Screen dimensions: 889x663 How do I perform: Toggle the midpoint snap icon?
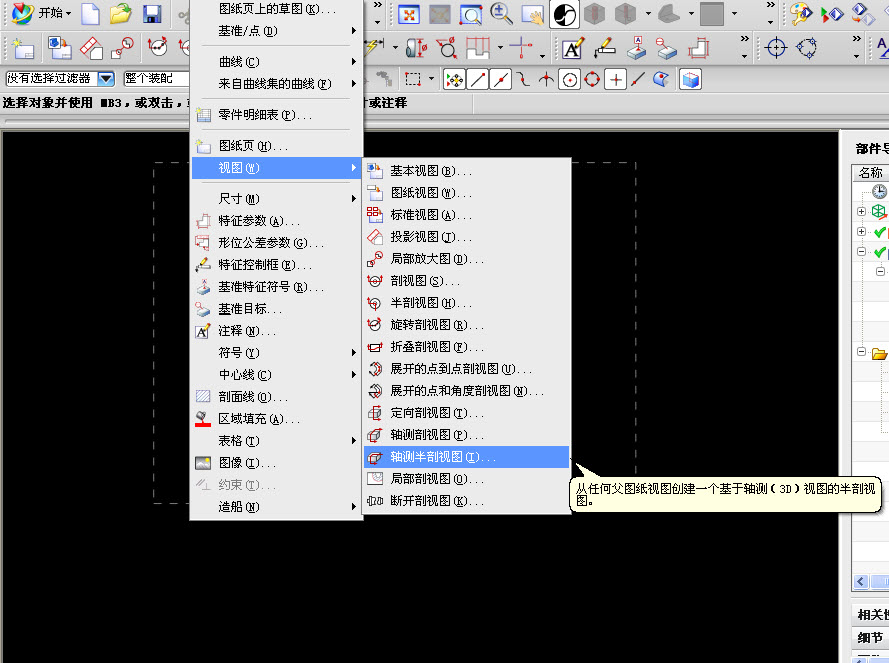[501, 79]
